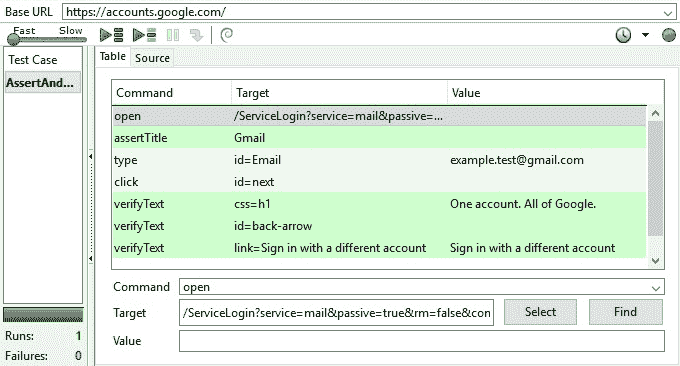Screen dimensions: 680x366
Task: Select the type id=Email row
Action: click(x=379, y=160)
